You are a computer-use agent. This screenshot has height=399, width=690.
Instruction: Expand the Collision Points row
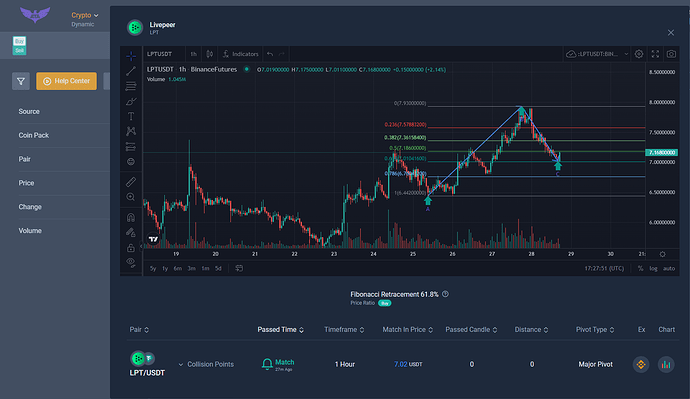point(206,364)
